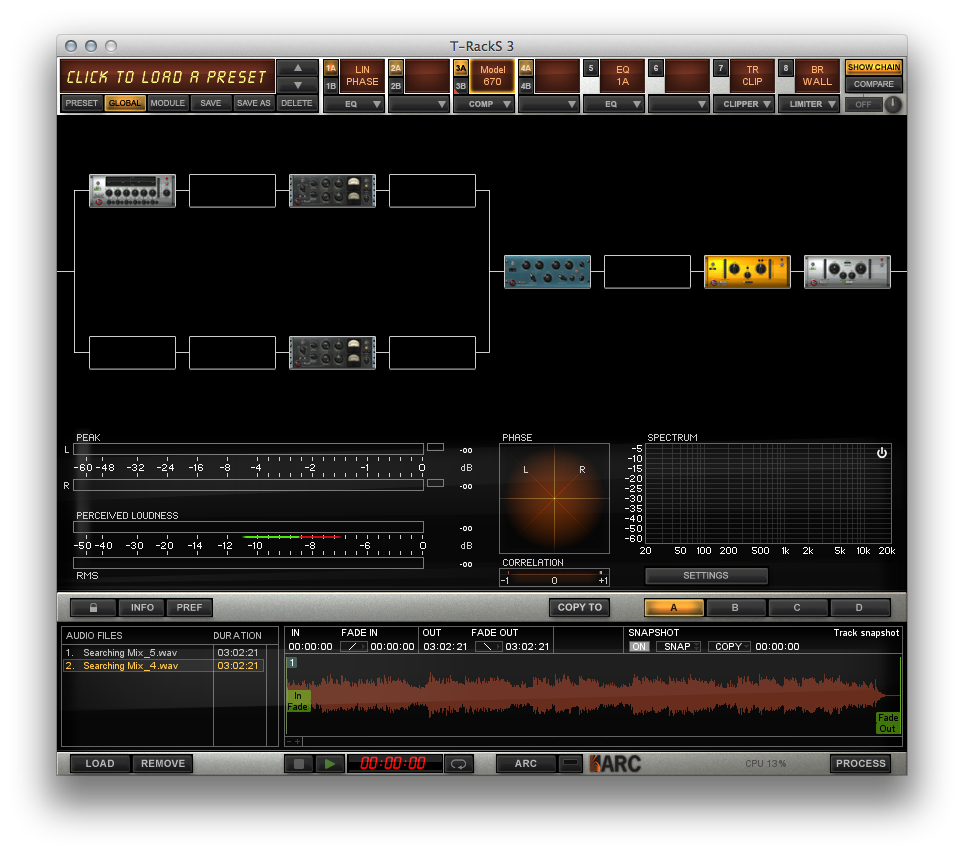Select the first empty slot in the lower chain
Screen dimensions: 964x854
tap(132, 353)
